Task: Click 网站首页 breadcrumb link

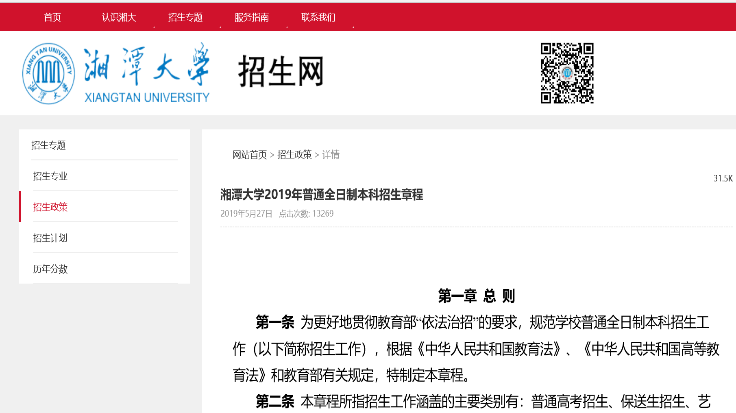Action: pos(249,154)
